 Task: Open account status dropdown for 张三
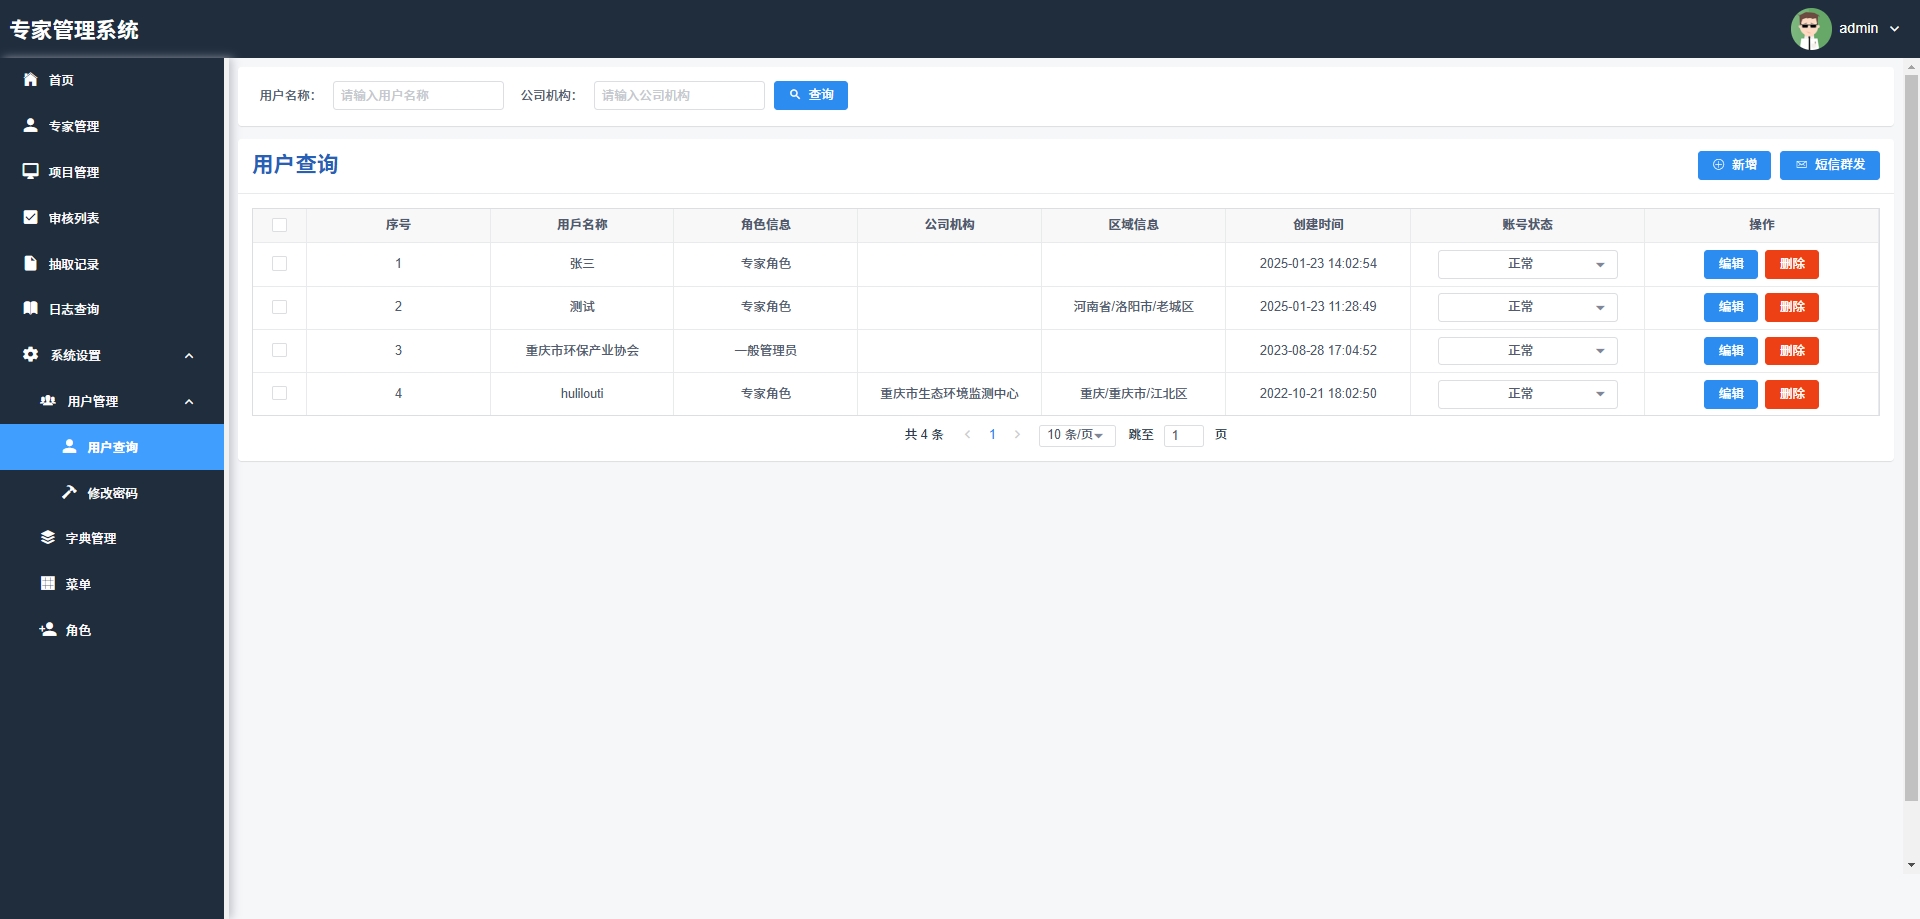point(1527,264)
